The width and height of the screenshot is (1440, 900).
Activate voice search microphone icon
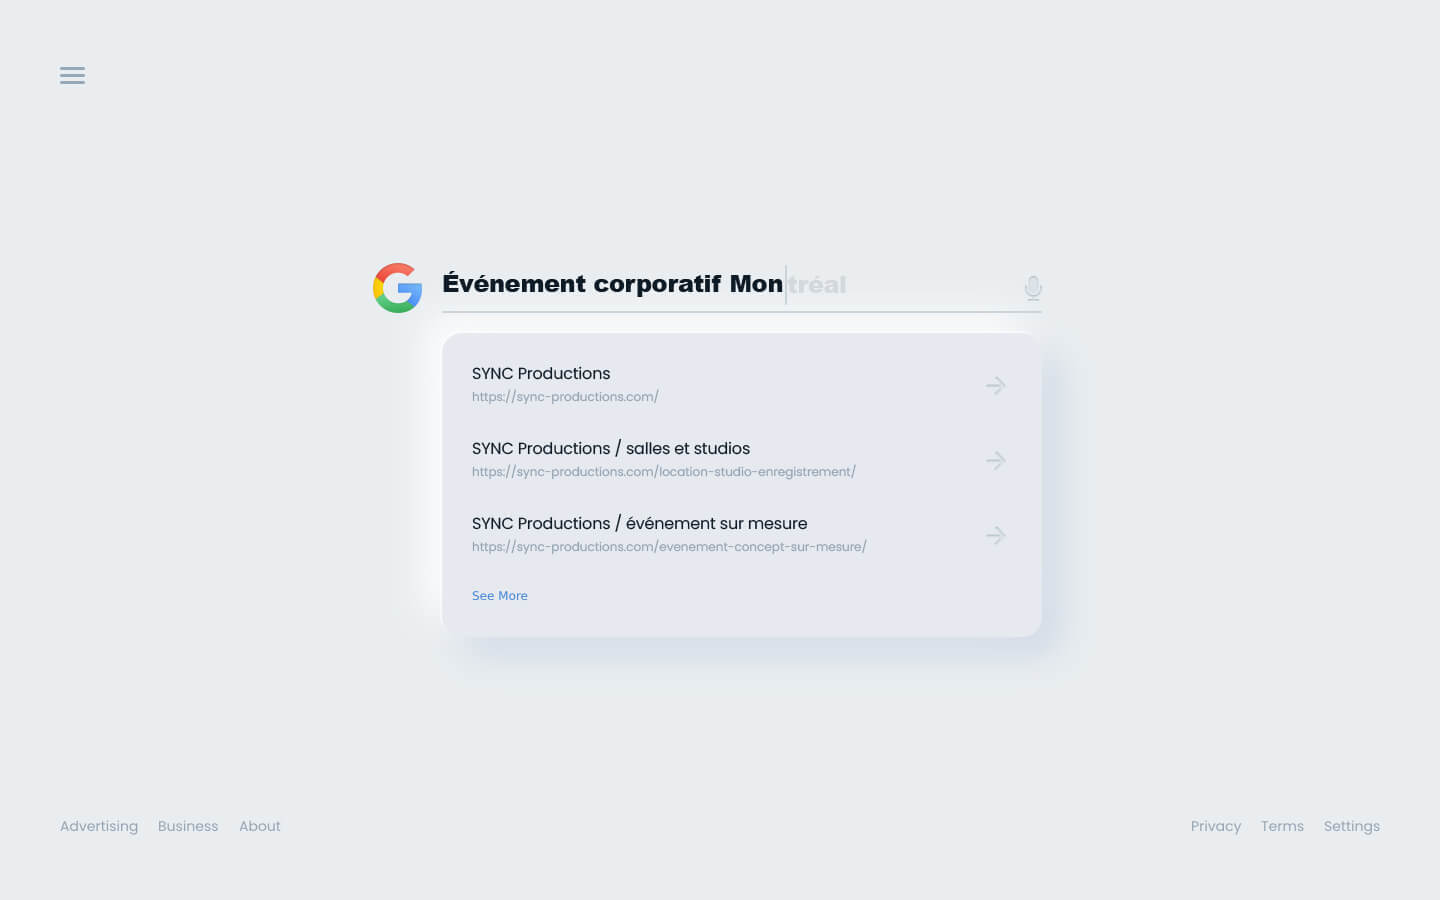(x=1033, y=288)
